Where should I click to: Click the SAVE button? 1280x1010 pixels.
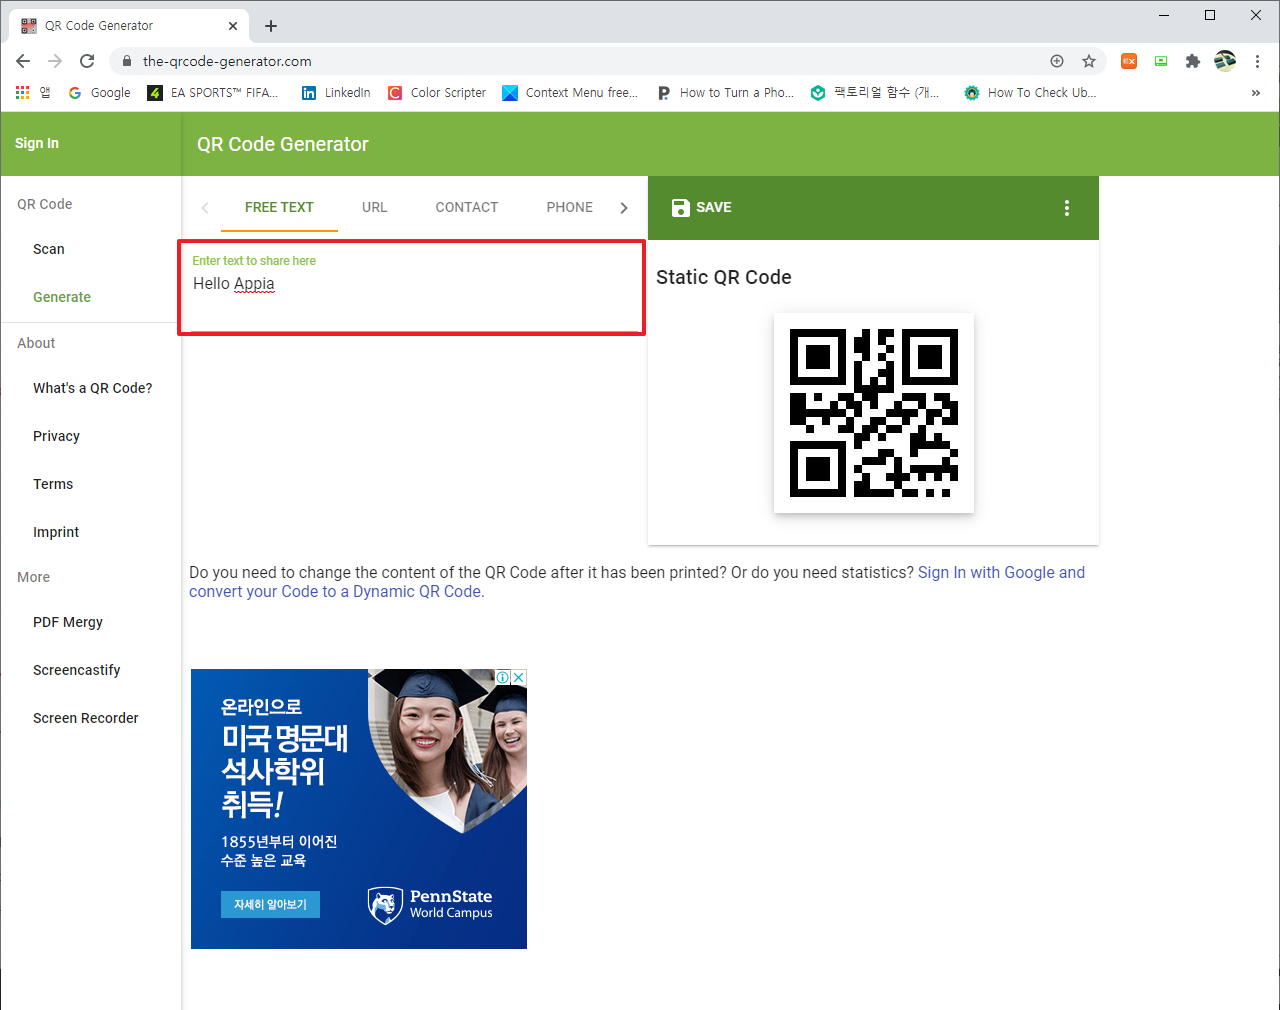702,207
